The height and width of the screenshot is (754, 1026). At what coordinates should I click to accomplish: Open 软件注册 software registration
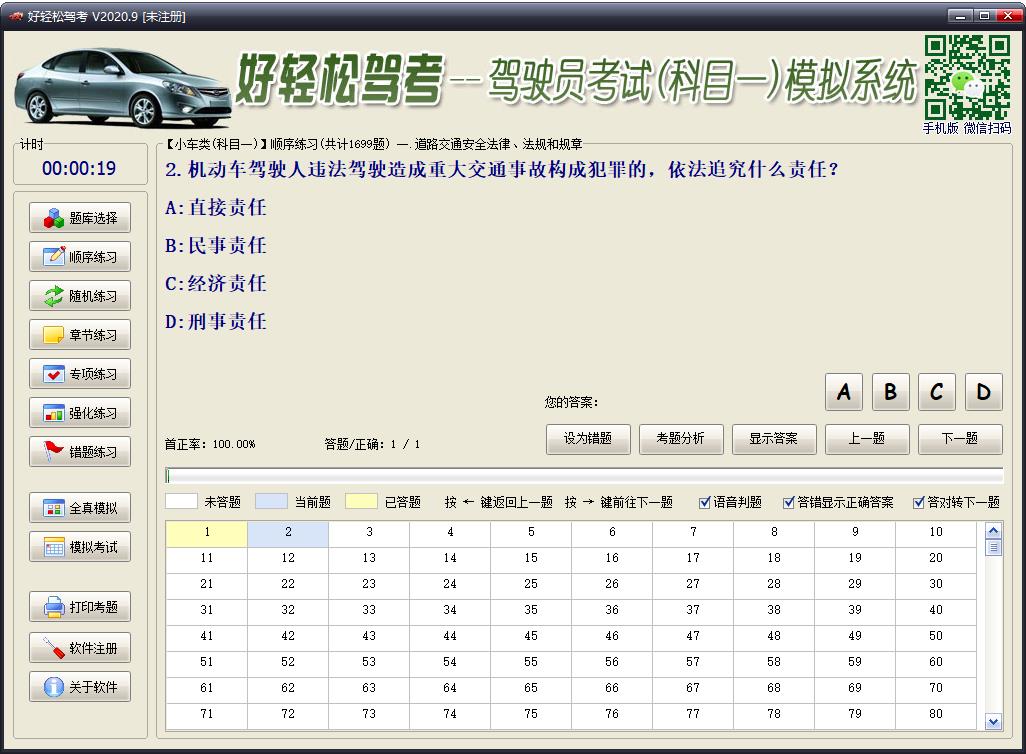tap(80, 648)
